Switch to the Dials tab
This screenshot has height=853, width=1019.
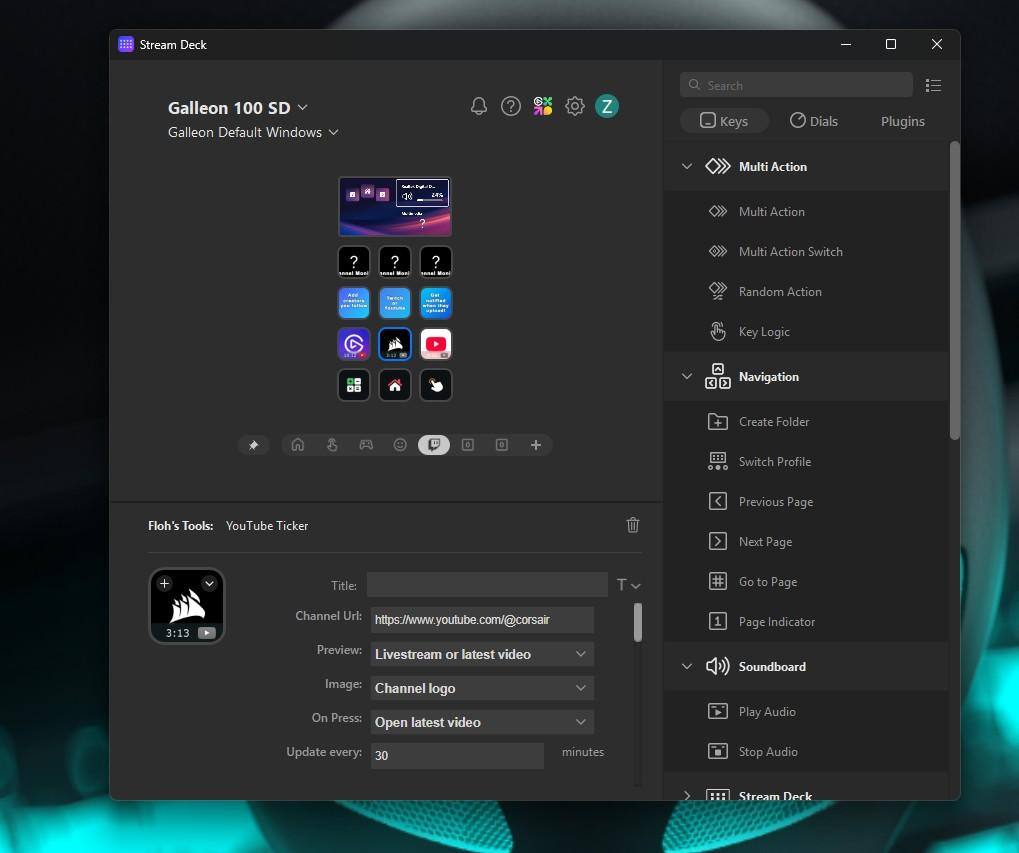click(x=814, y=121)
